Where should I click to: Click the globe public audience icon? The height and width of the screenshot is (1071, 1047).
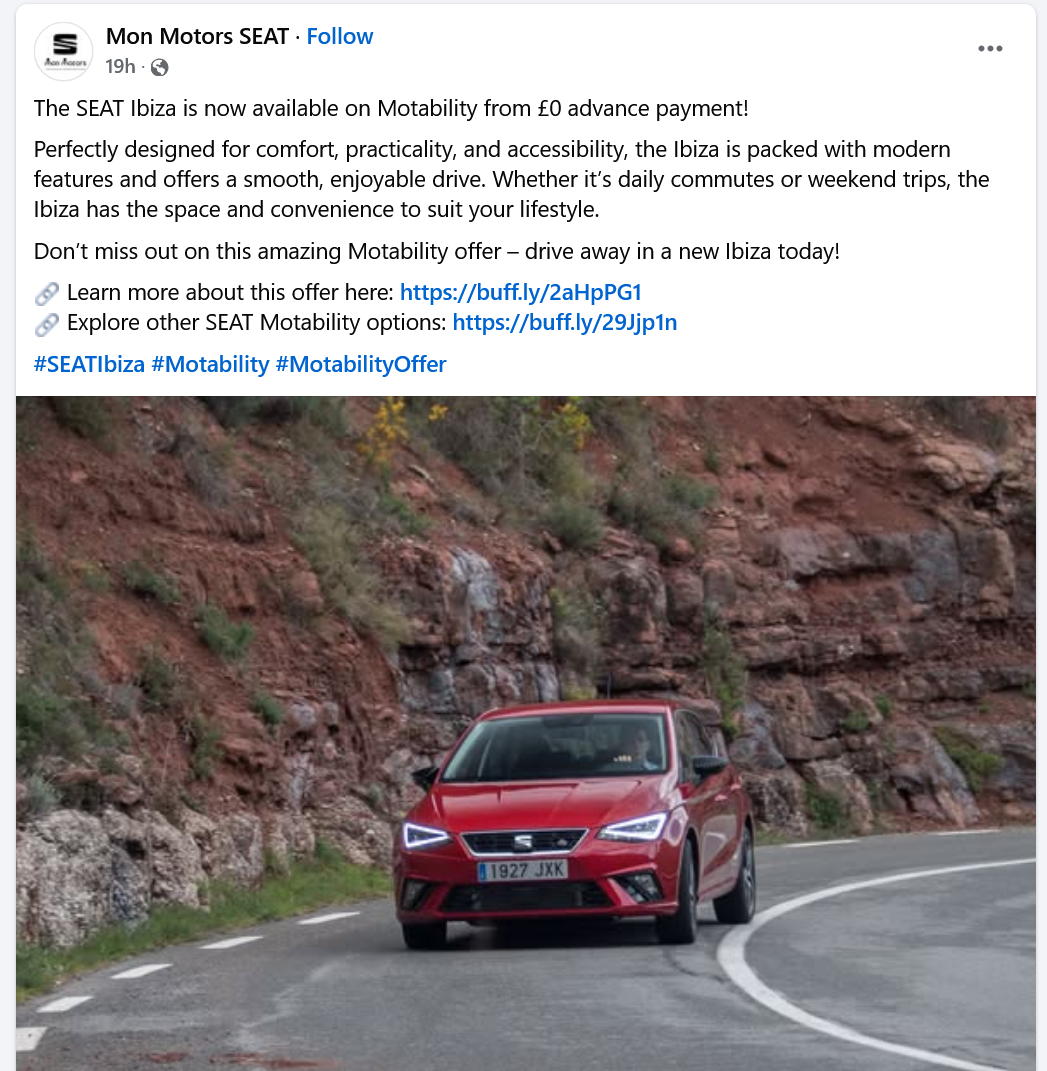(159, 67)
